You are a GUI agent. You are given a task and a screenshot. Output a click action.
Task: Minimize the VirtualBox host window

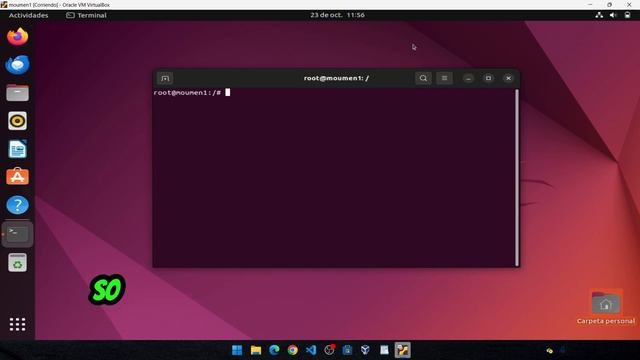(590, 4)
